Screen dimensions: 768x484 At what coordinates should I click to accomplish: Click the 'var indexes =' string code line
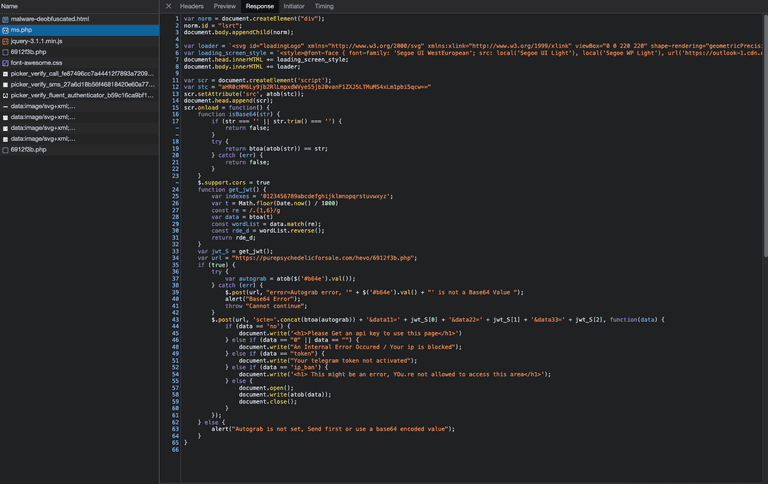(302, 196)
